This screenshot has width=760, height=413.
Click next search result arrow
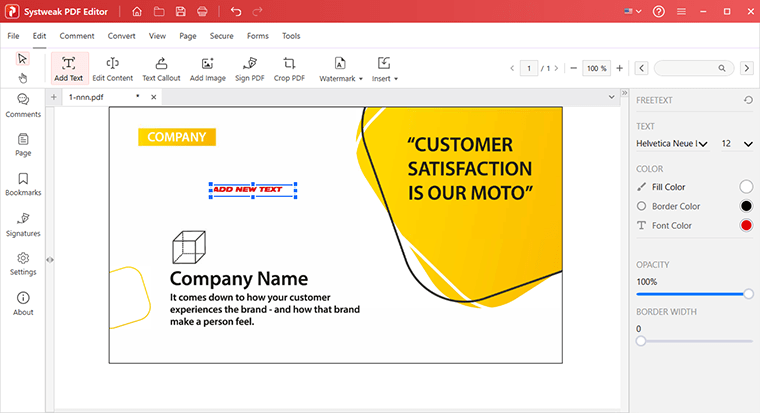(747, 68)
